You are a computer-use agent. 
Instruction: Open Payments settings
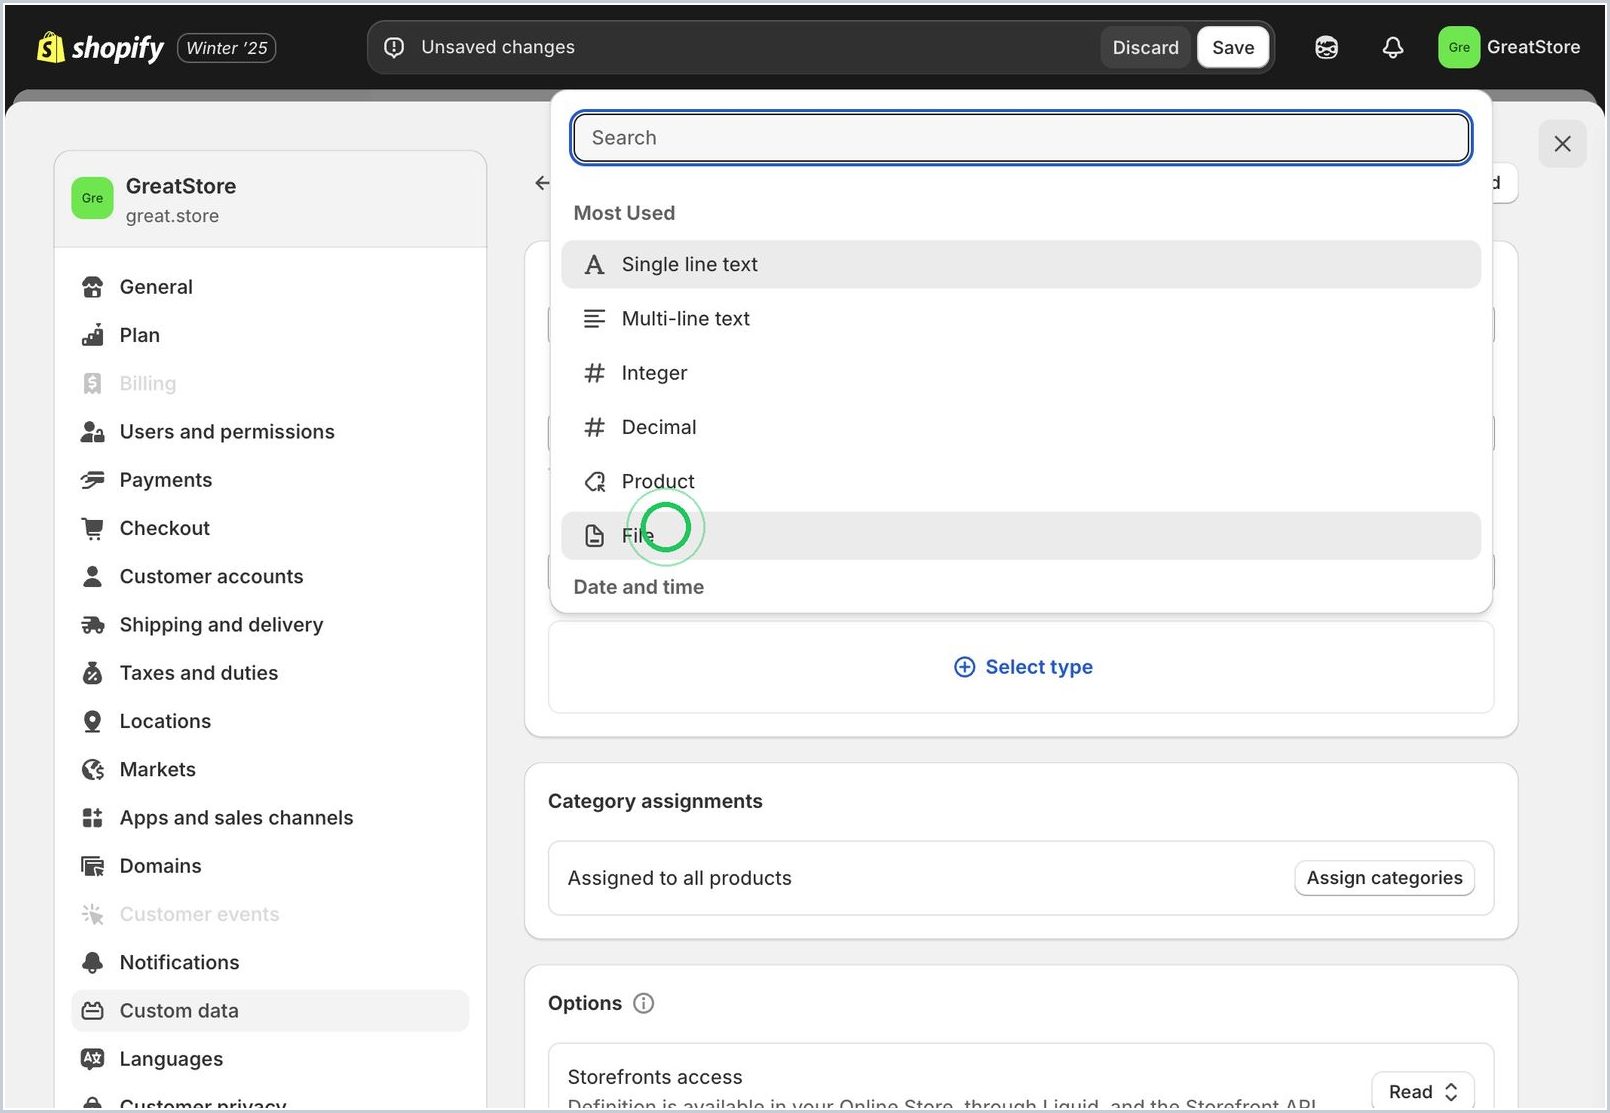pyautogui.click(x=270, y=480)
